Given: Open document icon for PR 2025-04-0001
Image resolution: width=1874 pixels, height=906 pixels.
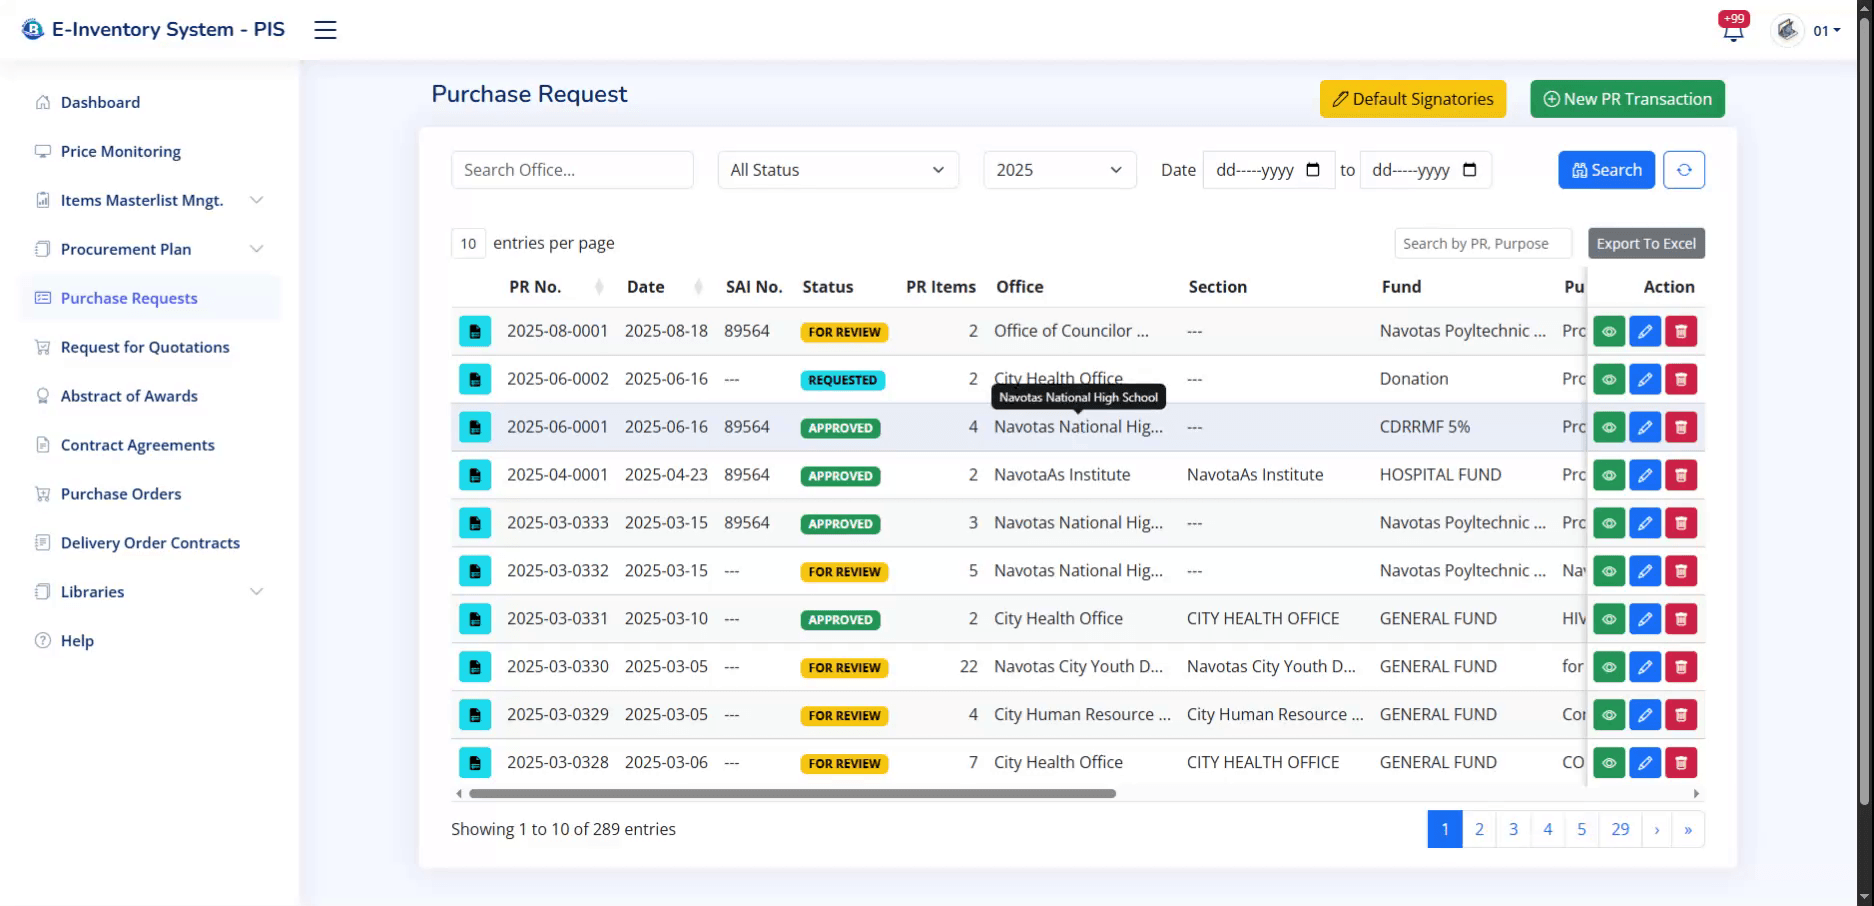Looking at the screenshot, I should coord(475,475).
